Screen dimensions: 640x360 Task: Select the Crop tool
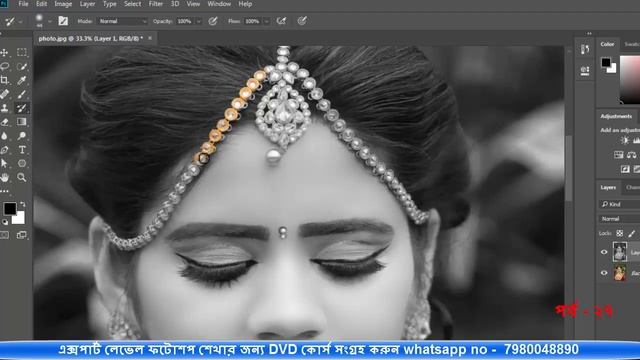[4, 80]
